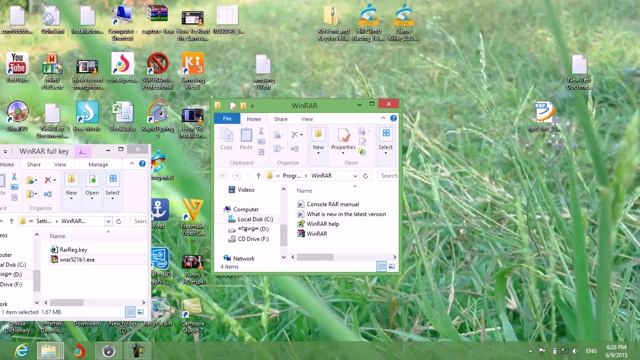This screenshot has width=640, height=360.
Task: Click ENG language indicator in taskbar
Action: (591, 351)
